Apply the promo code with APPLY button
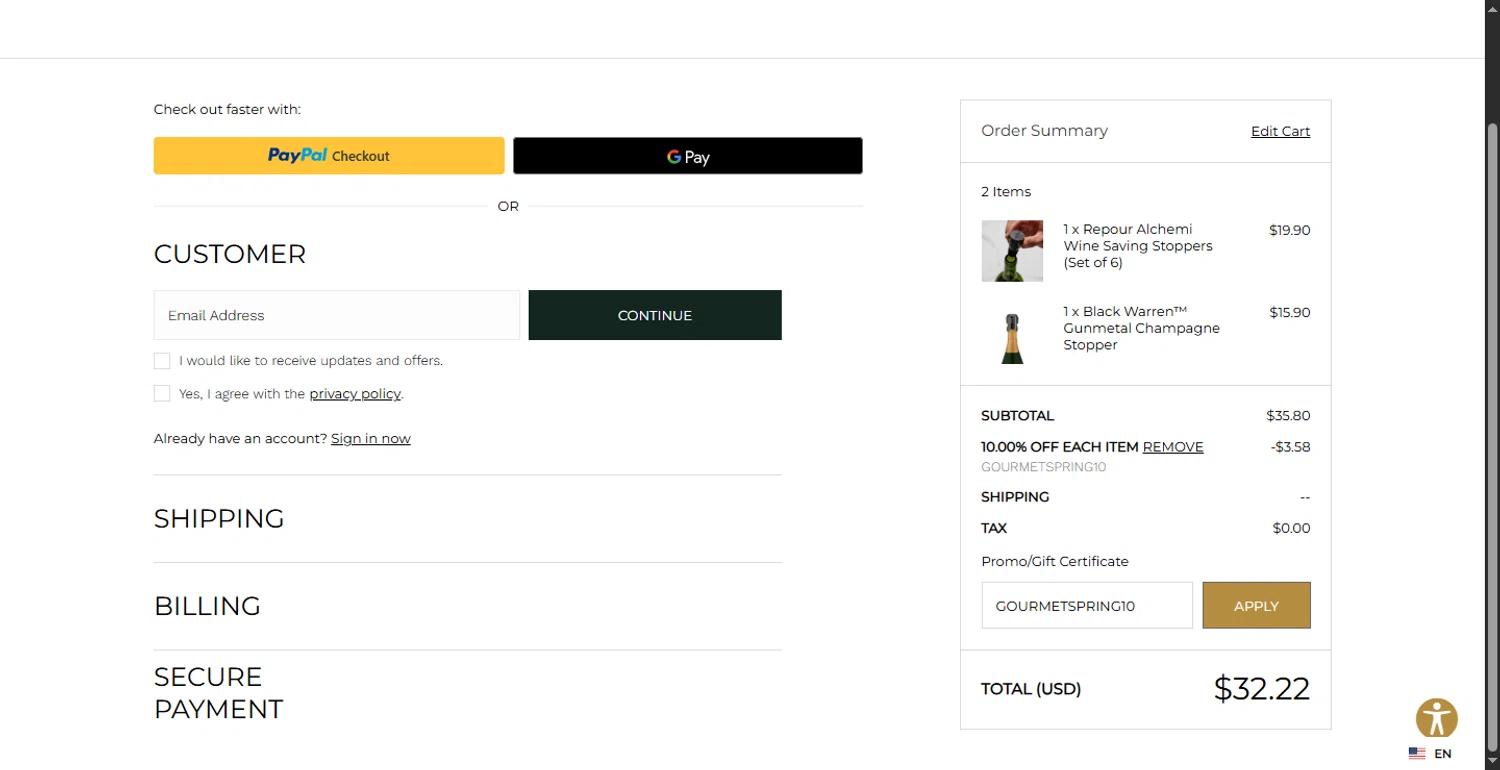The width and height of the screenshot is (1500, 770). point(1256,605)
